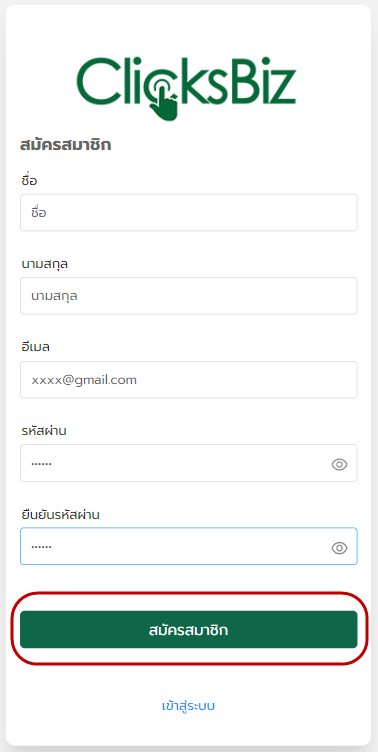Screen dimensions: 378x752
Task: Click the รหัสผ่าน field label
Action: point(44,431)
